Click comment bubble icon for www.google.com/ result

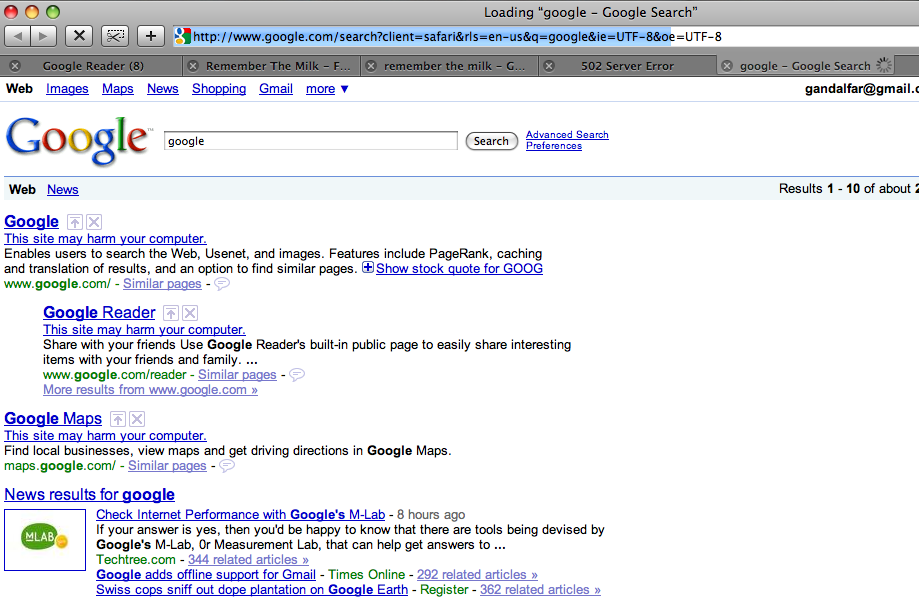click(x=222, y=284)
